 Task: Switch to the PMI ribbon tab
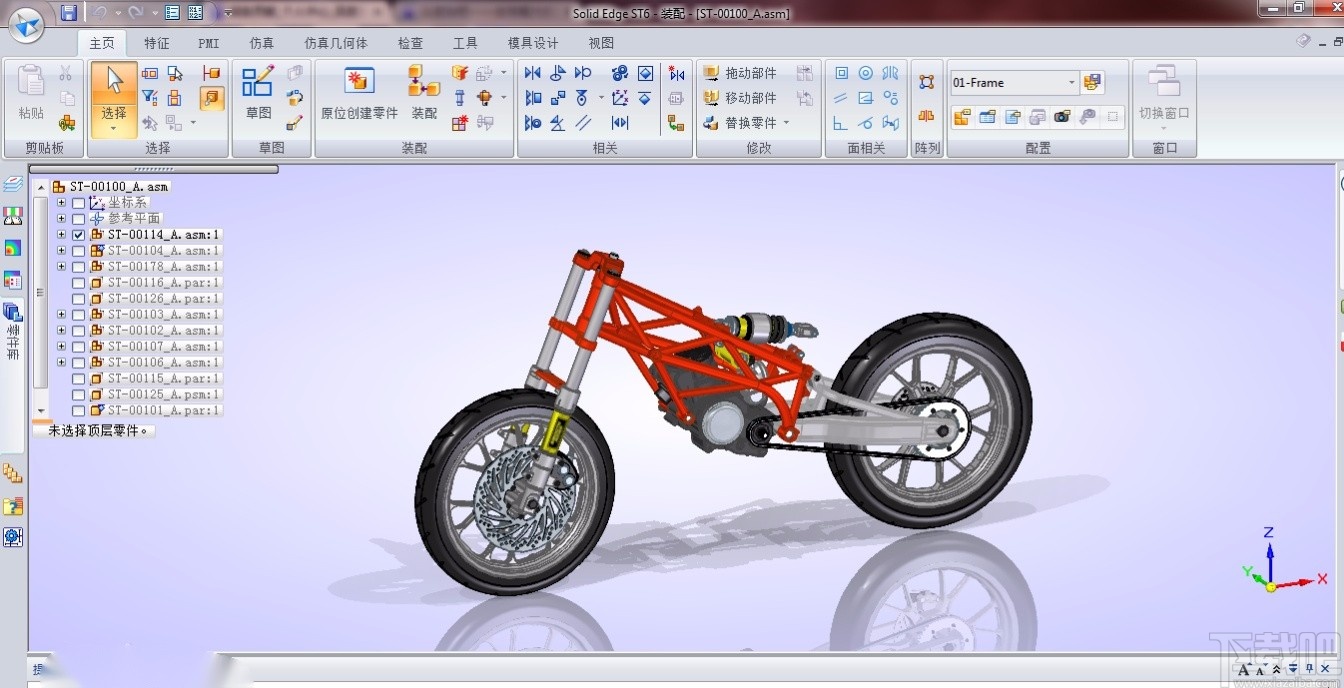coord(208,43)
